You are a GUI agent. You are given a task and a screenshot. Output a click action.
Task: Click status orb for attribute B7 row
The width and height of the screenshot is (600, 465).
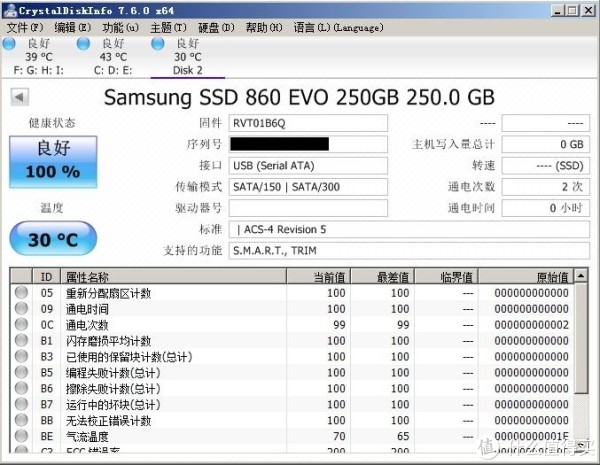[x=21, y=404]
